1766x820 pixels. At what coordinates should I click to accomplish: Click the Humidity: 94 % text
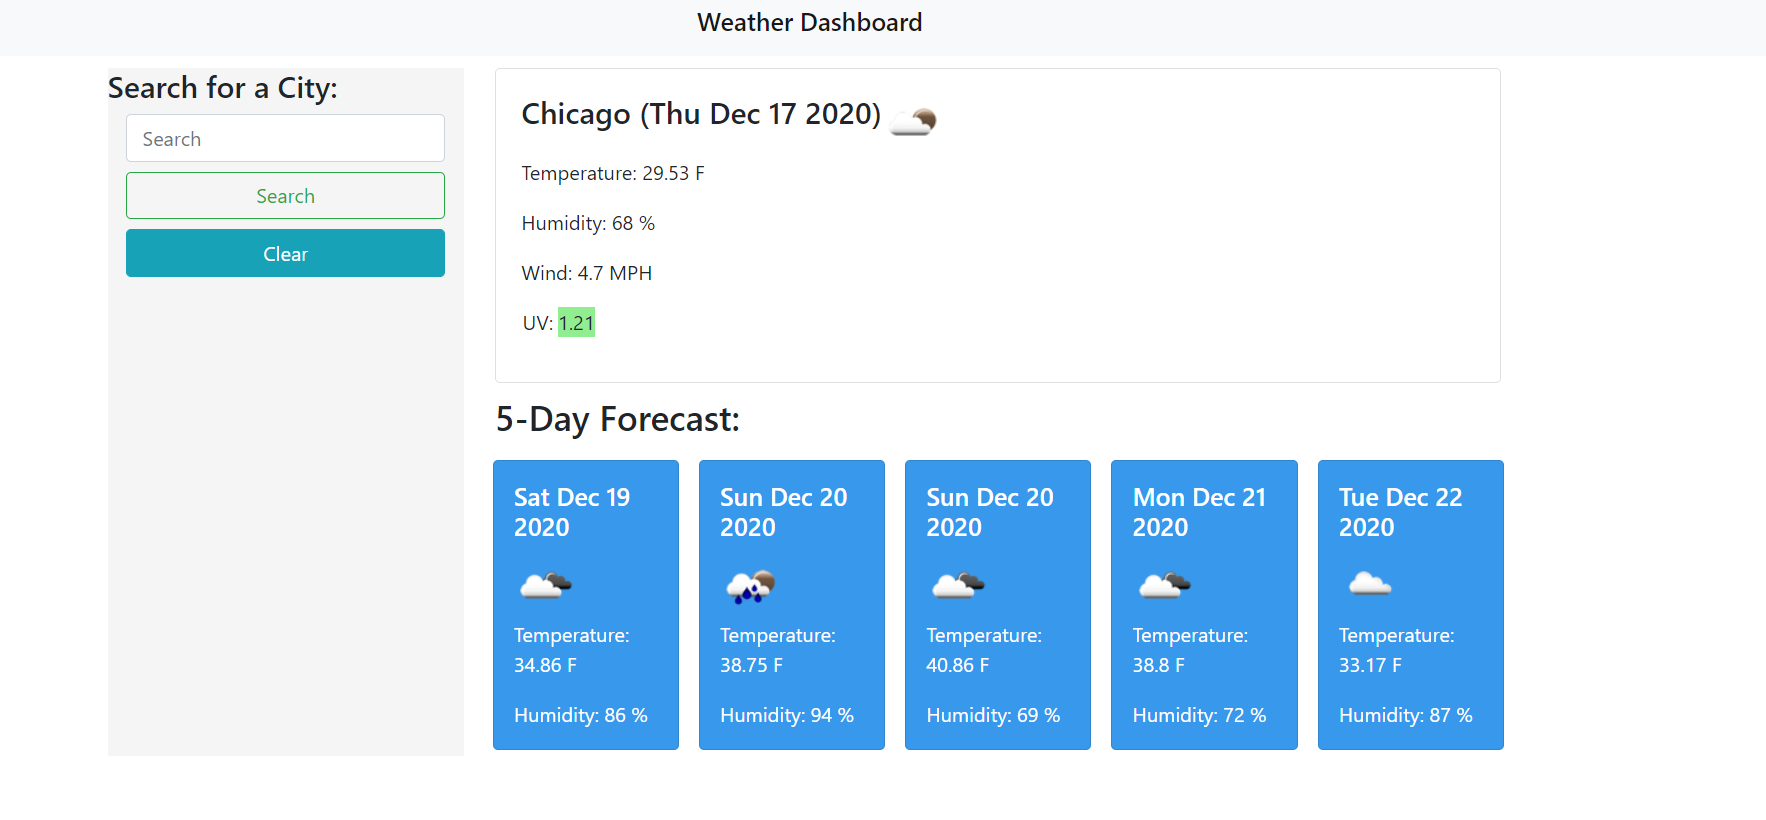click(787, 716)
